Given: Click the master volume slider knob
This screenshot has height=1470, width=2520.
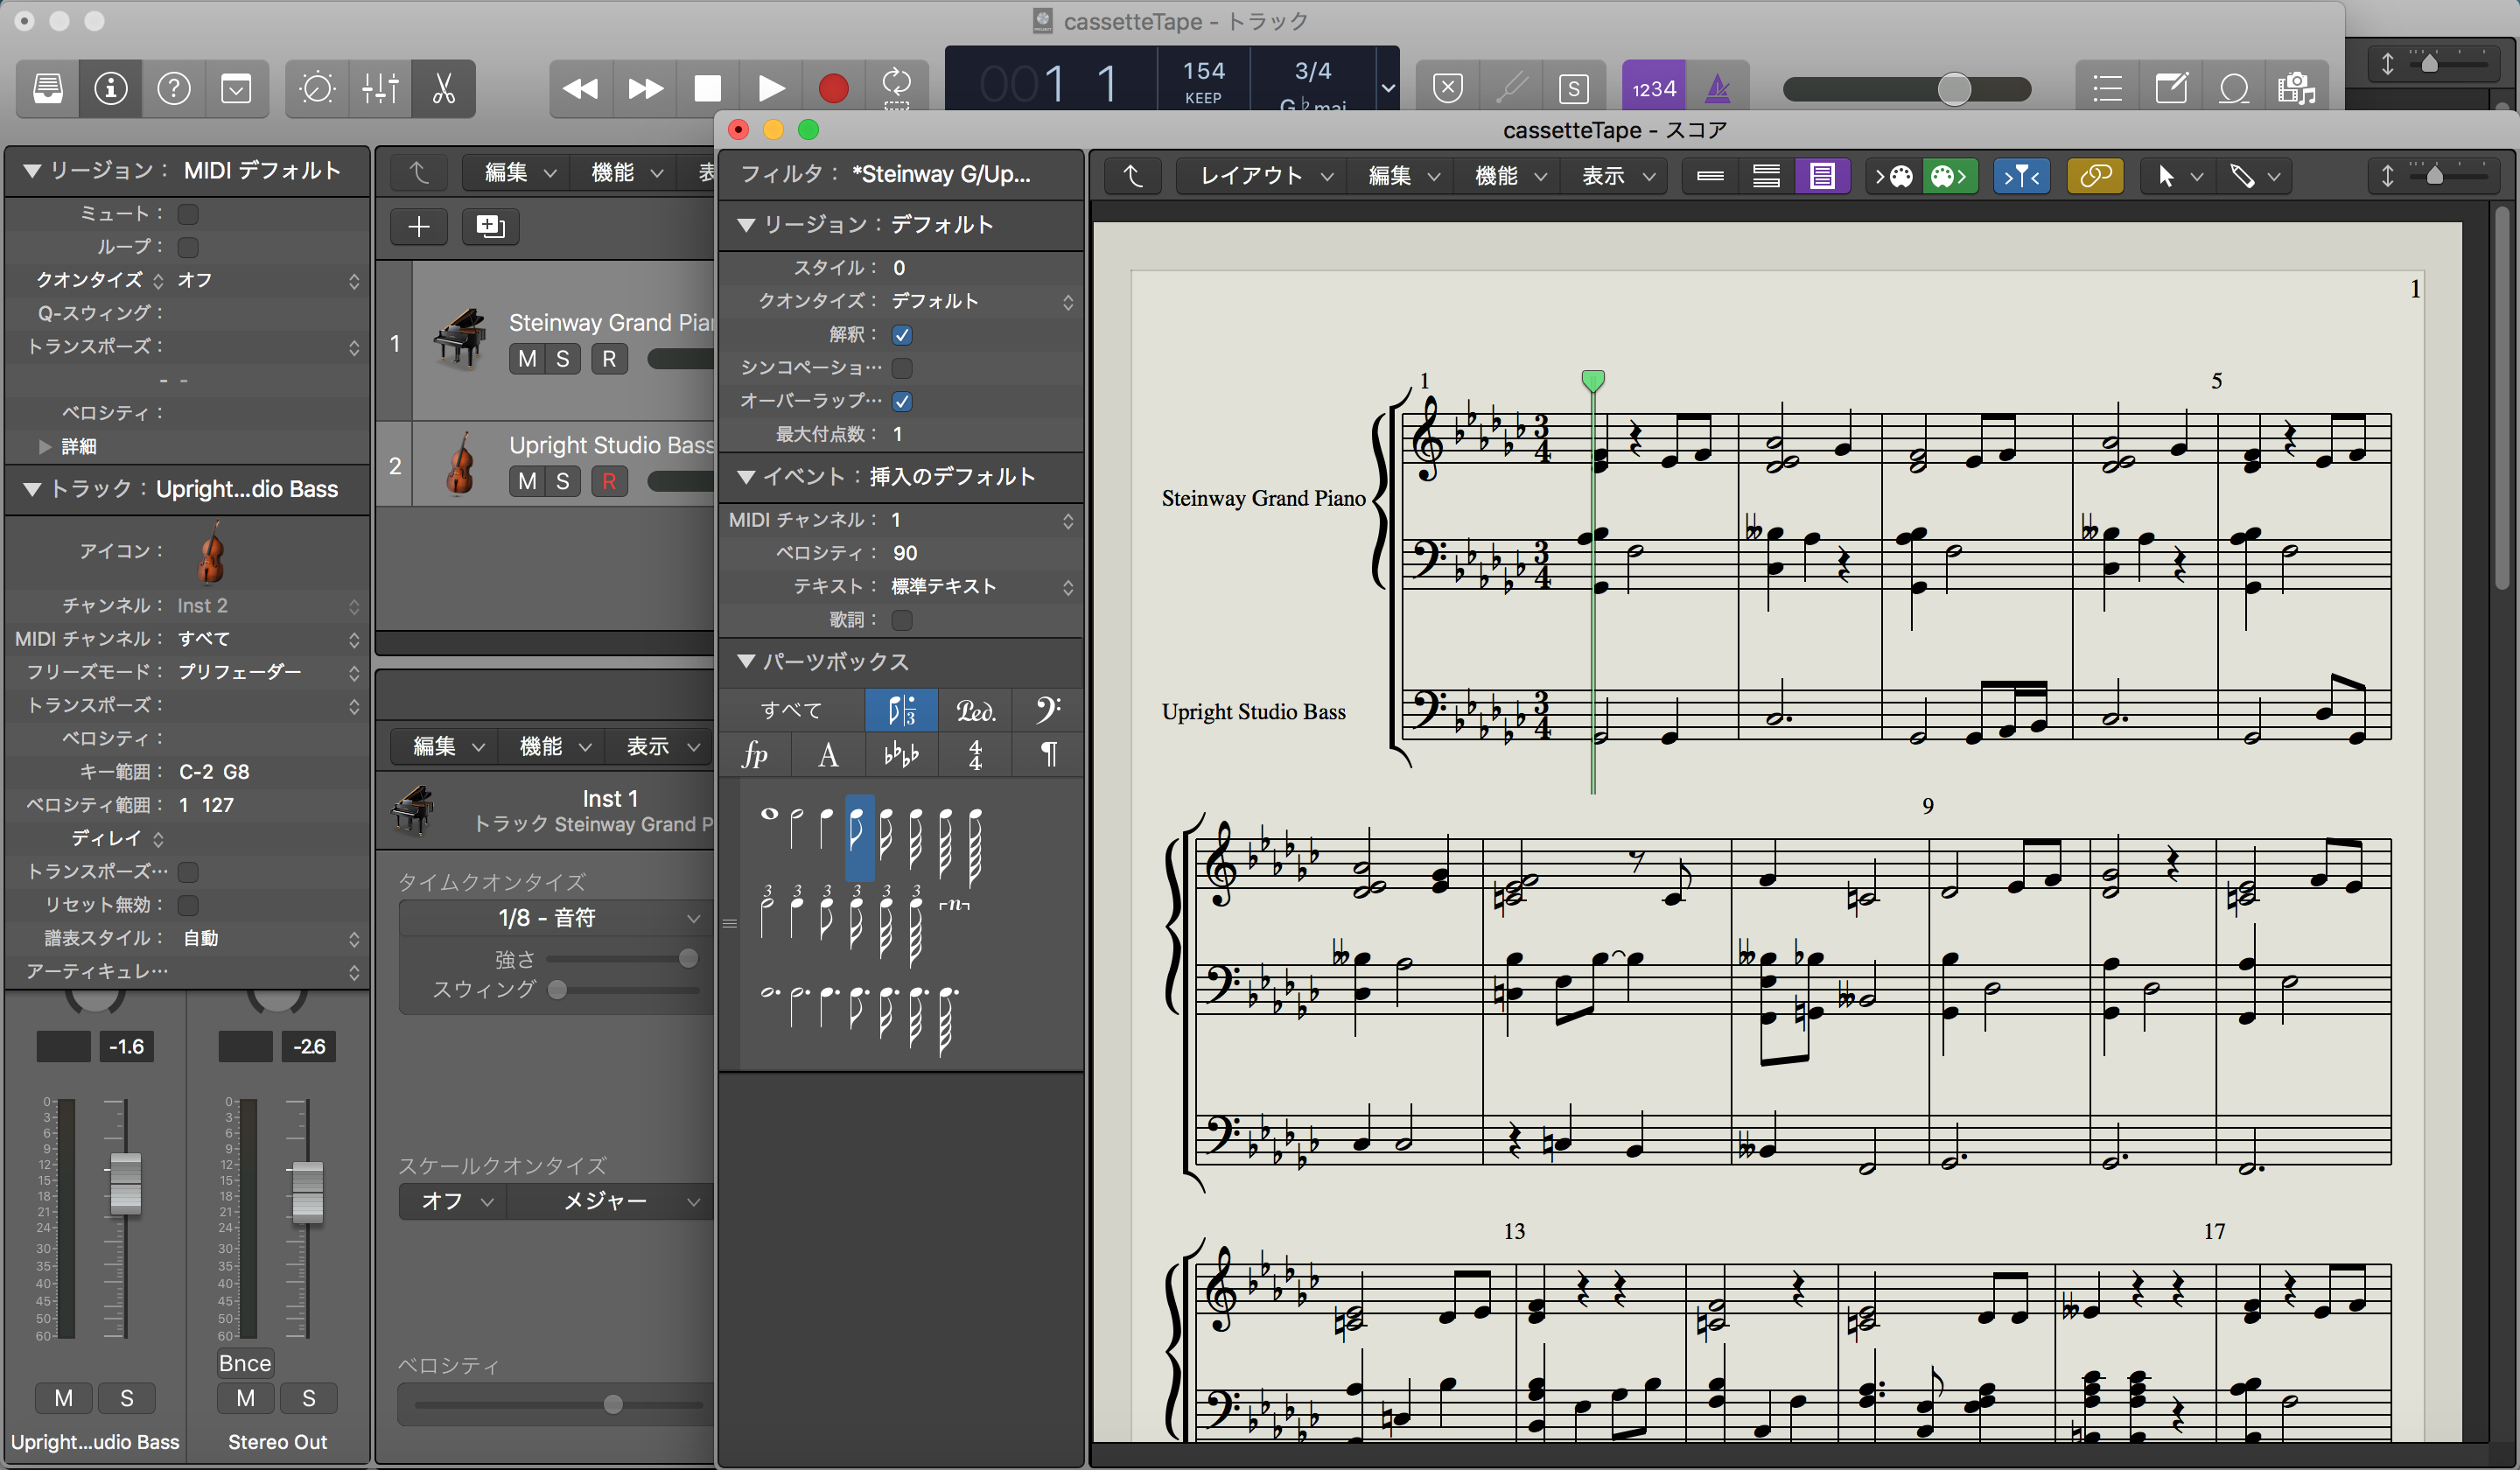Looking at the screenshot, I should coord(1953,89).
